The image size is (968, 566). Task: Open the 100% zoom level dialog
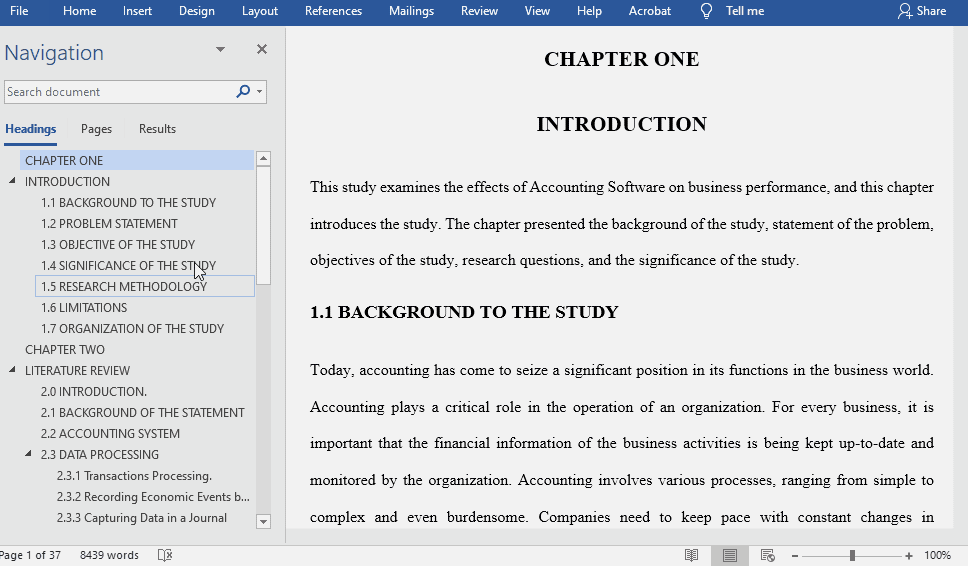(x=937, y=556)
